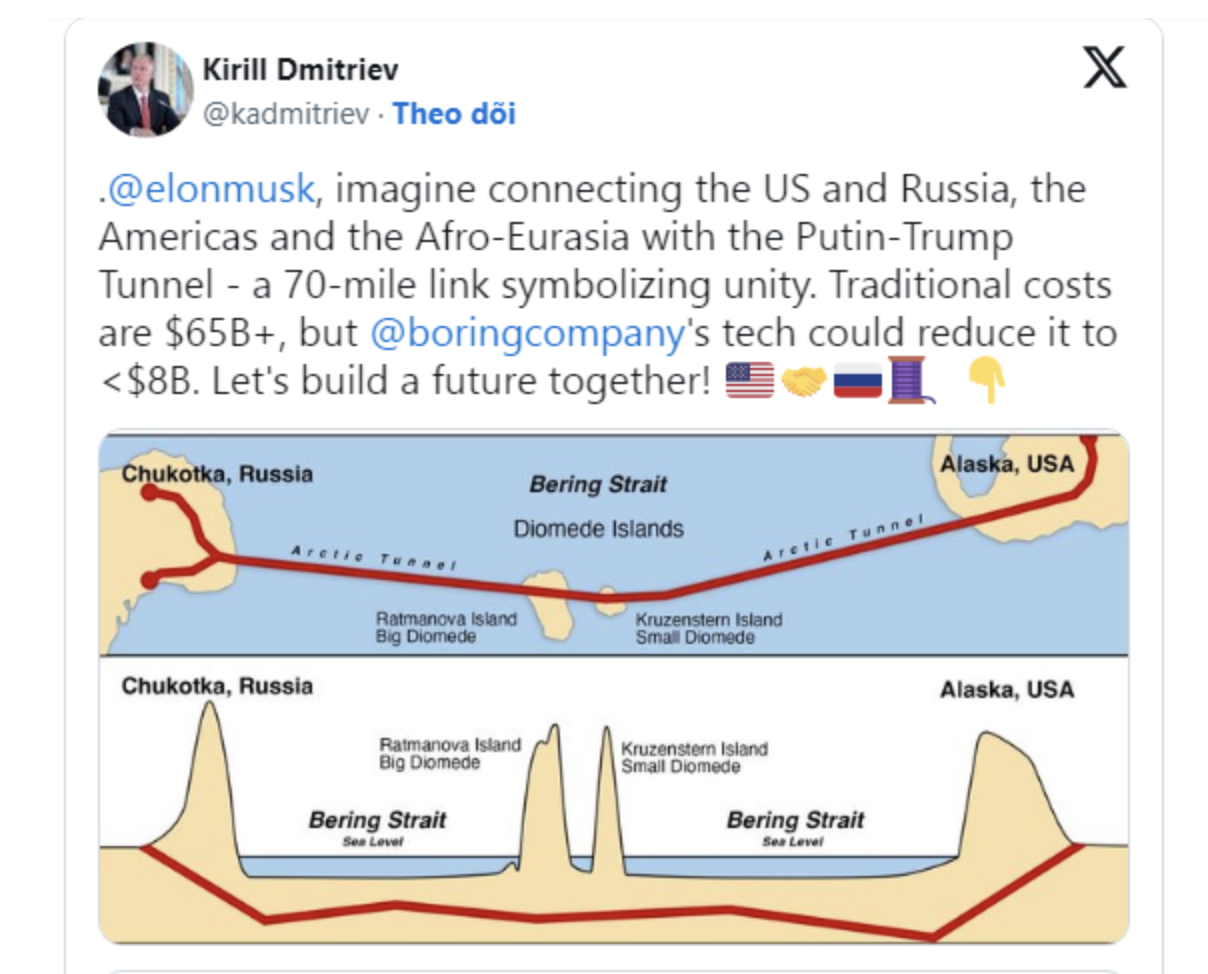
Task: Click the "Kruzenstern Island" label in top map
Action: (x=709, y=620)
